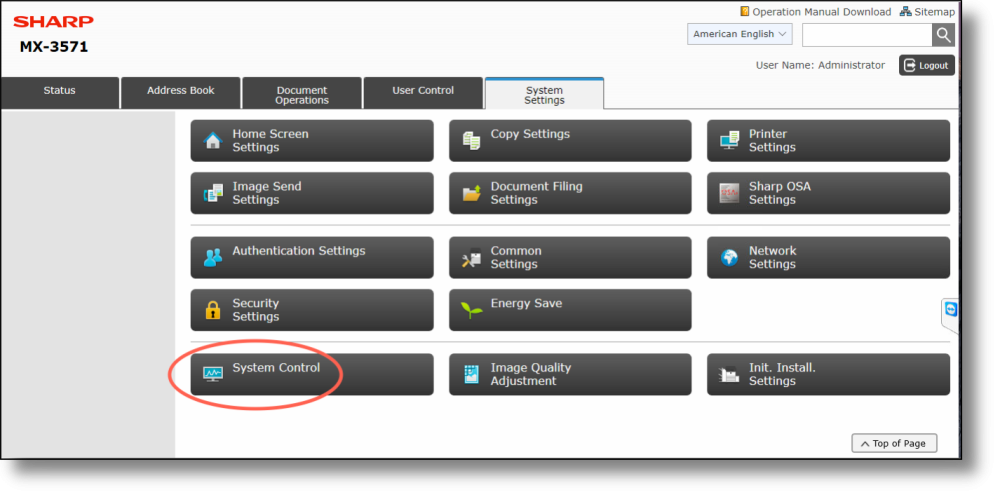Click the folder icon on Document Filing Settings
Viewport: 1000px width, 497px height.
coord(471,193)
